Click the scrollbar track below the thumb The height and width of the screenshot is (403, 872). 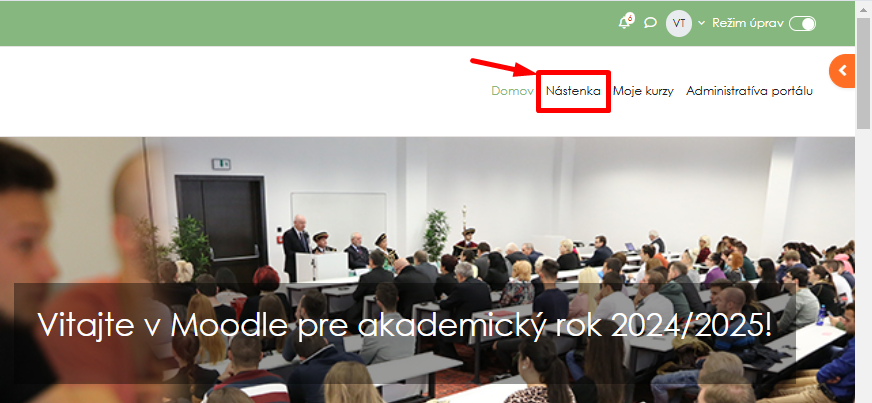pos(864,267)
